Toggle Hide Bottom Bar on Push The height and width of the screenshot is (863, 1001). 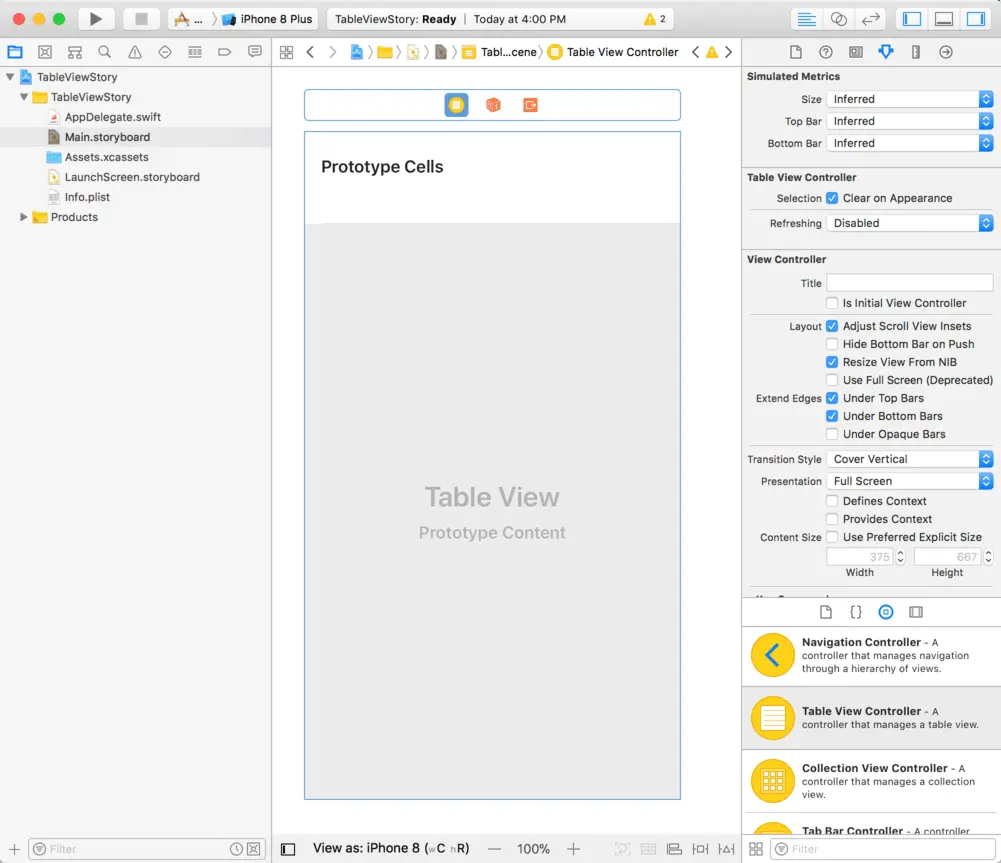coord(832,344)
